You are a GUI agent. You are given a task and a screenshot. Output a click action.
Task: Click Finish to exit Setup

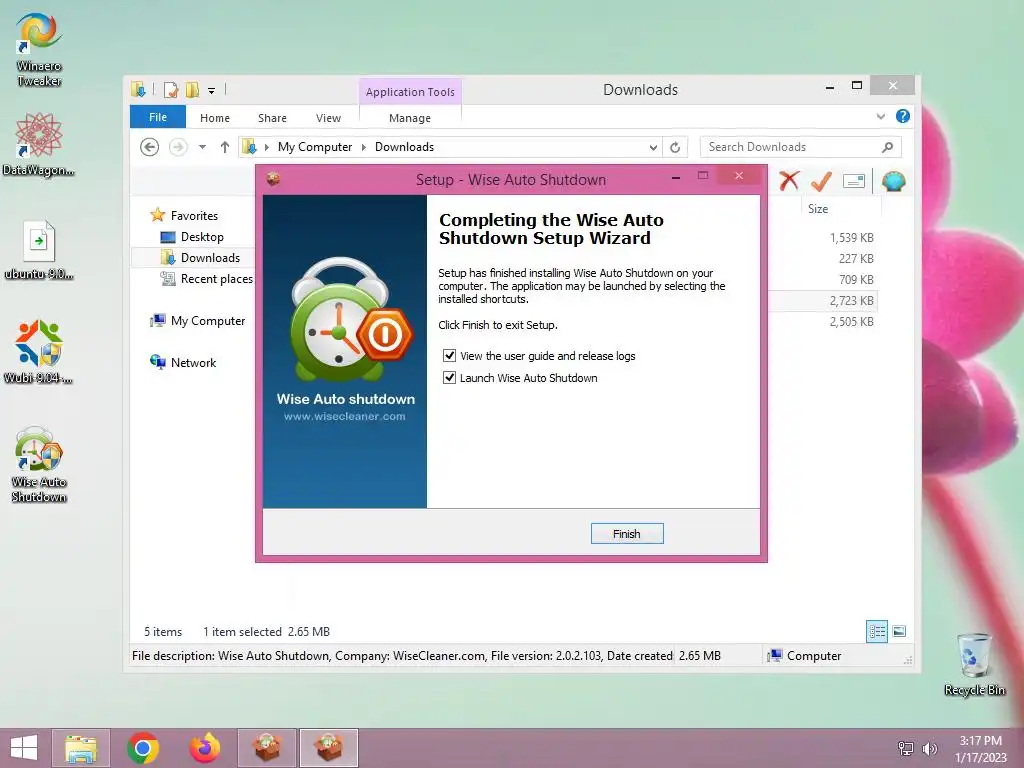627,534
